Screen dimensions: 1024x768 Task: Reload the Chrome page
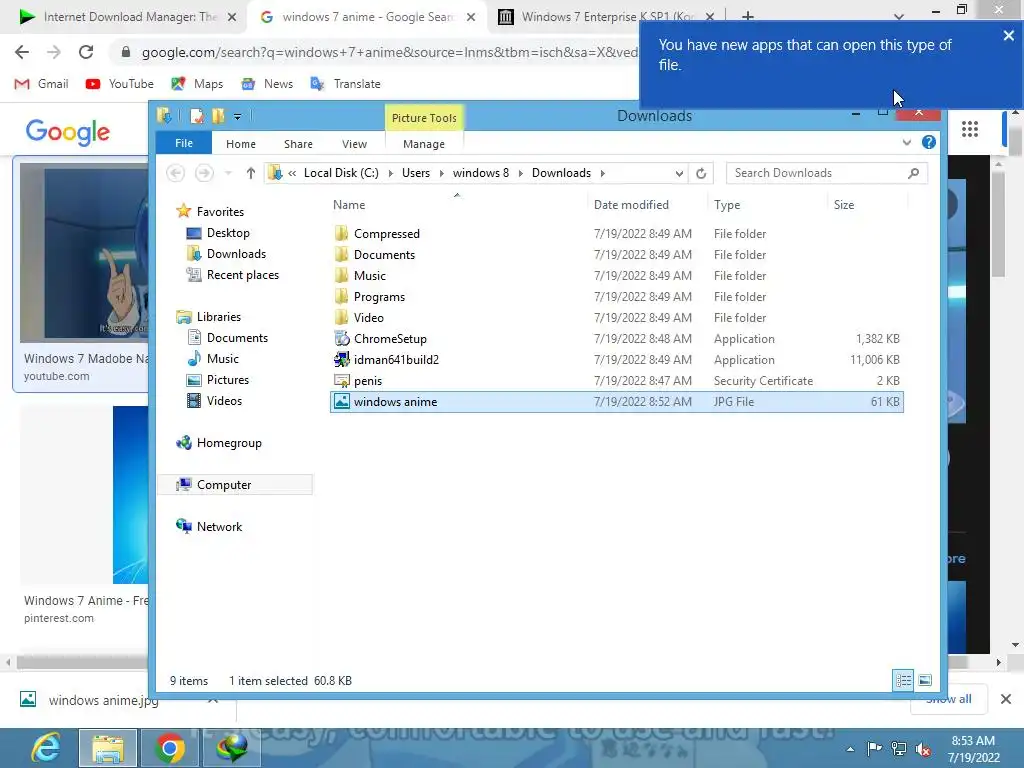[86, 52]
